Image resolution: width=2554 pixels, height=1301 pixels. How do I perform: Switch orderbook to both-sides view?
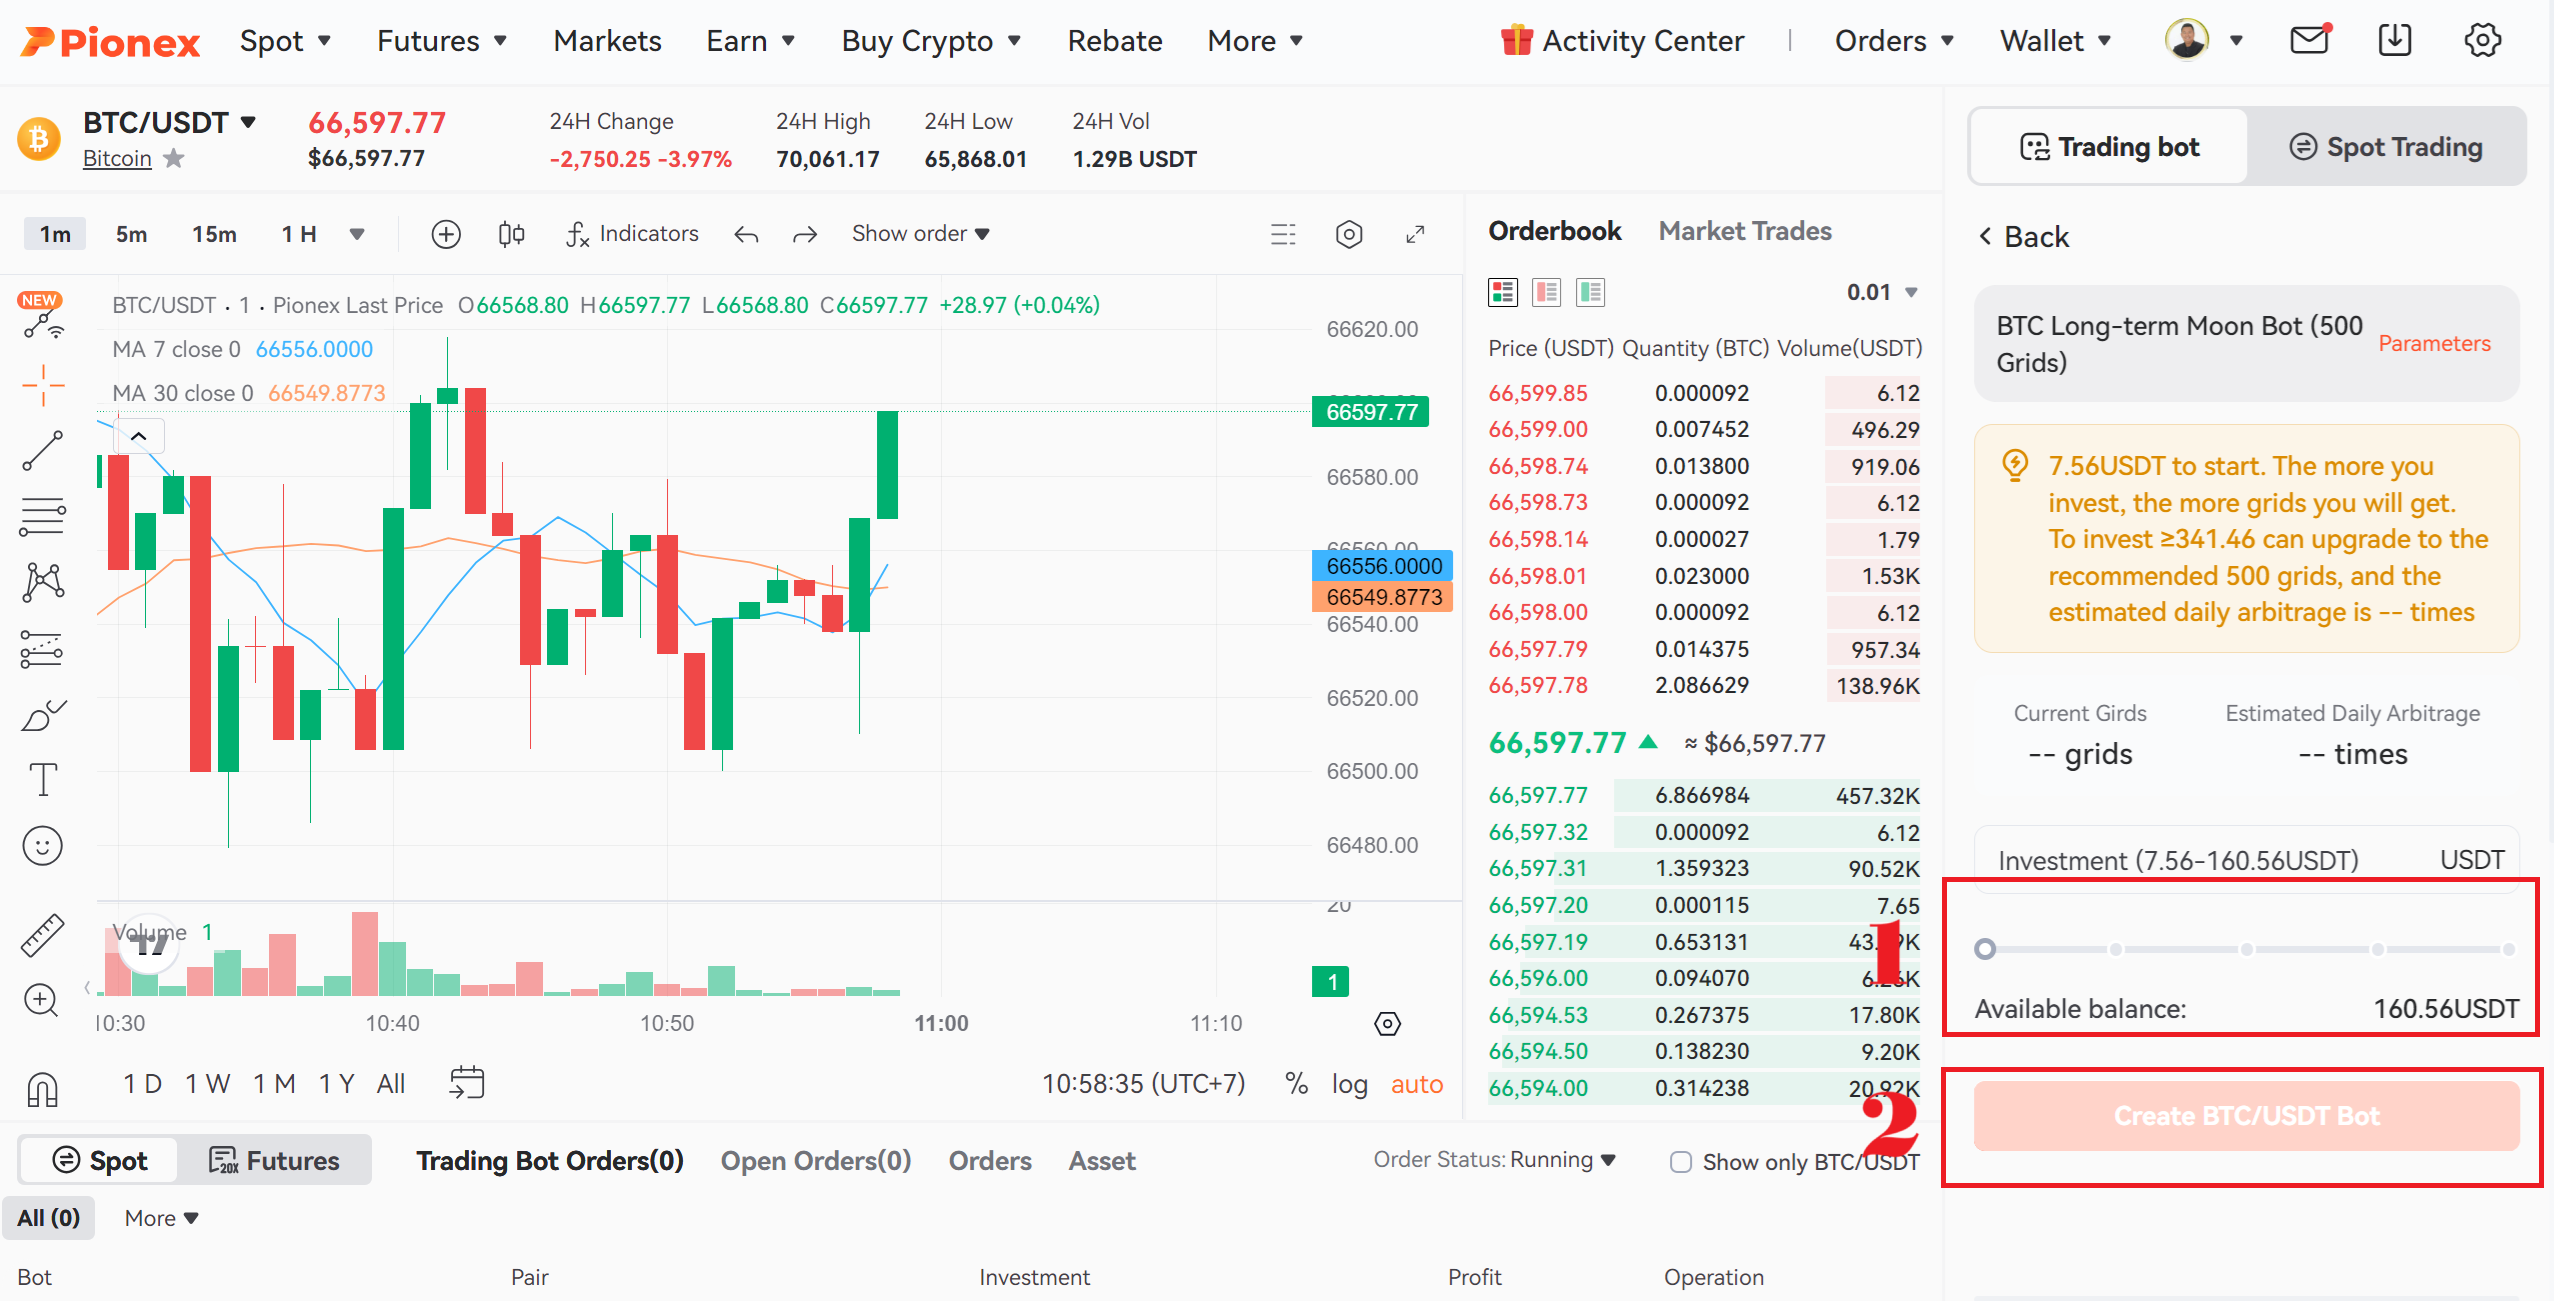point(1503,292)
